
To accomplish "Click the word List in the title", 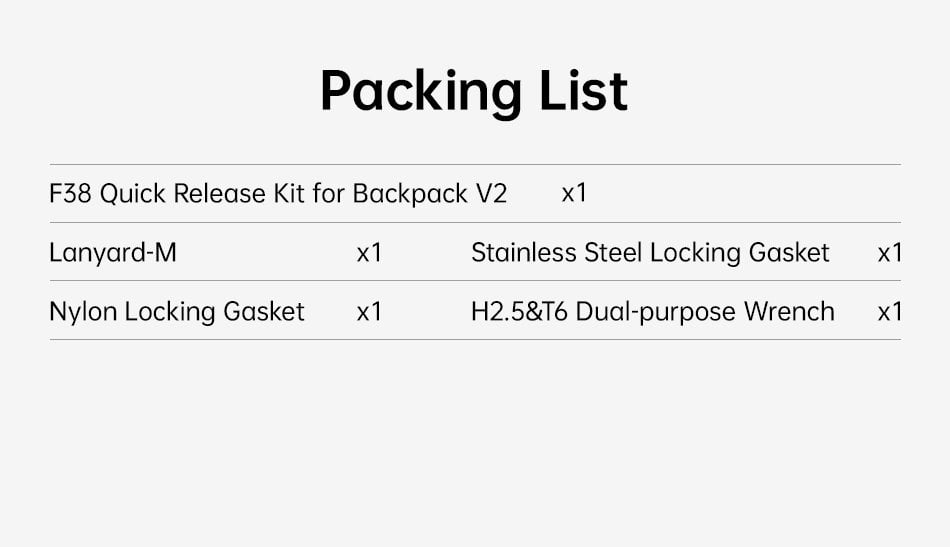I will pyautogui.click(x=583, y=90).
